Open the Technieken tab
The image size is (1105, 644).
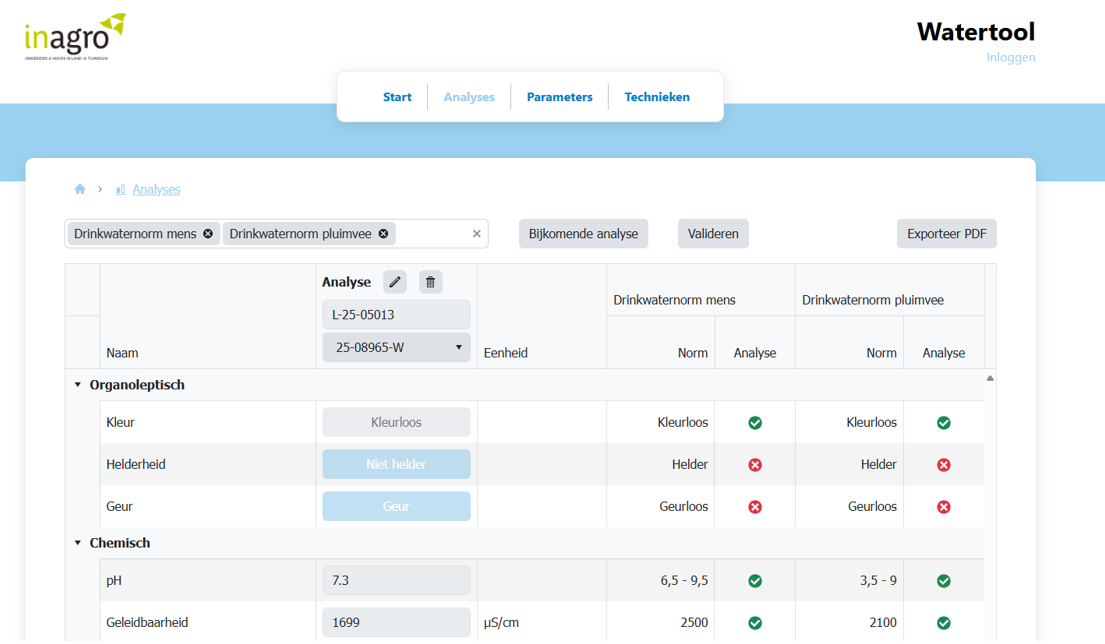coord(657,97)
